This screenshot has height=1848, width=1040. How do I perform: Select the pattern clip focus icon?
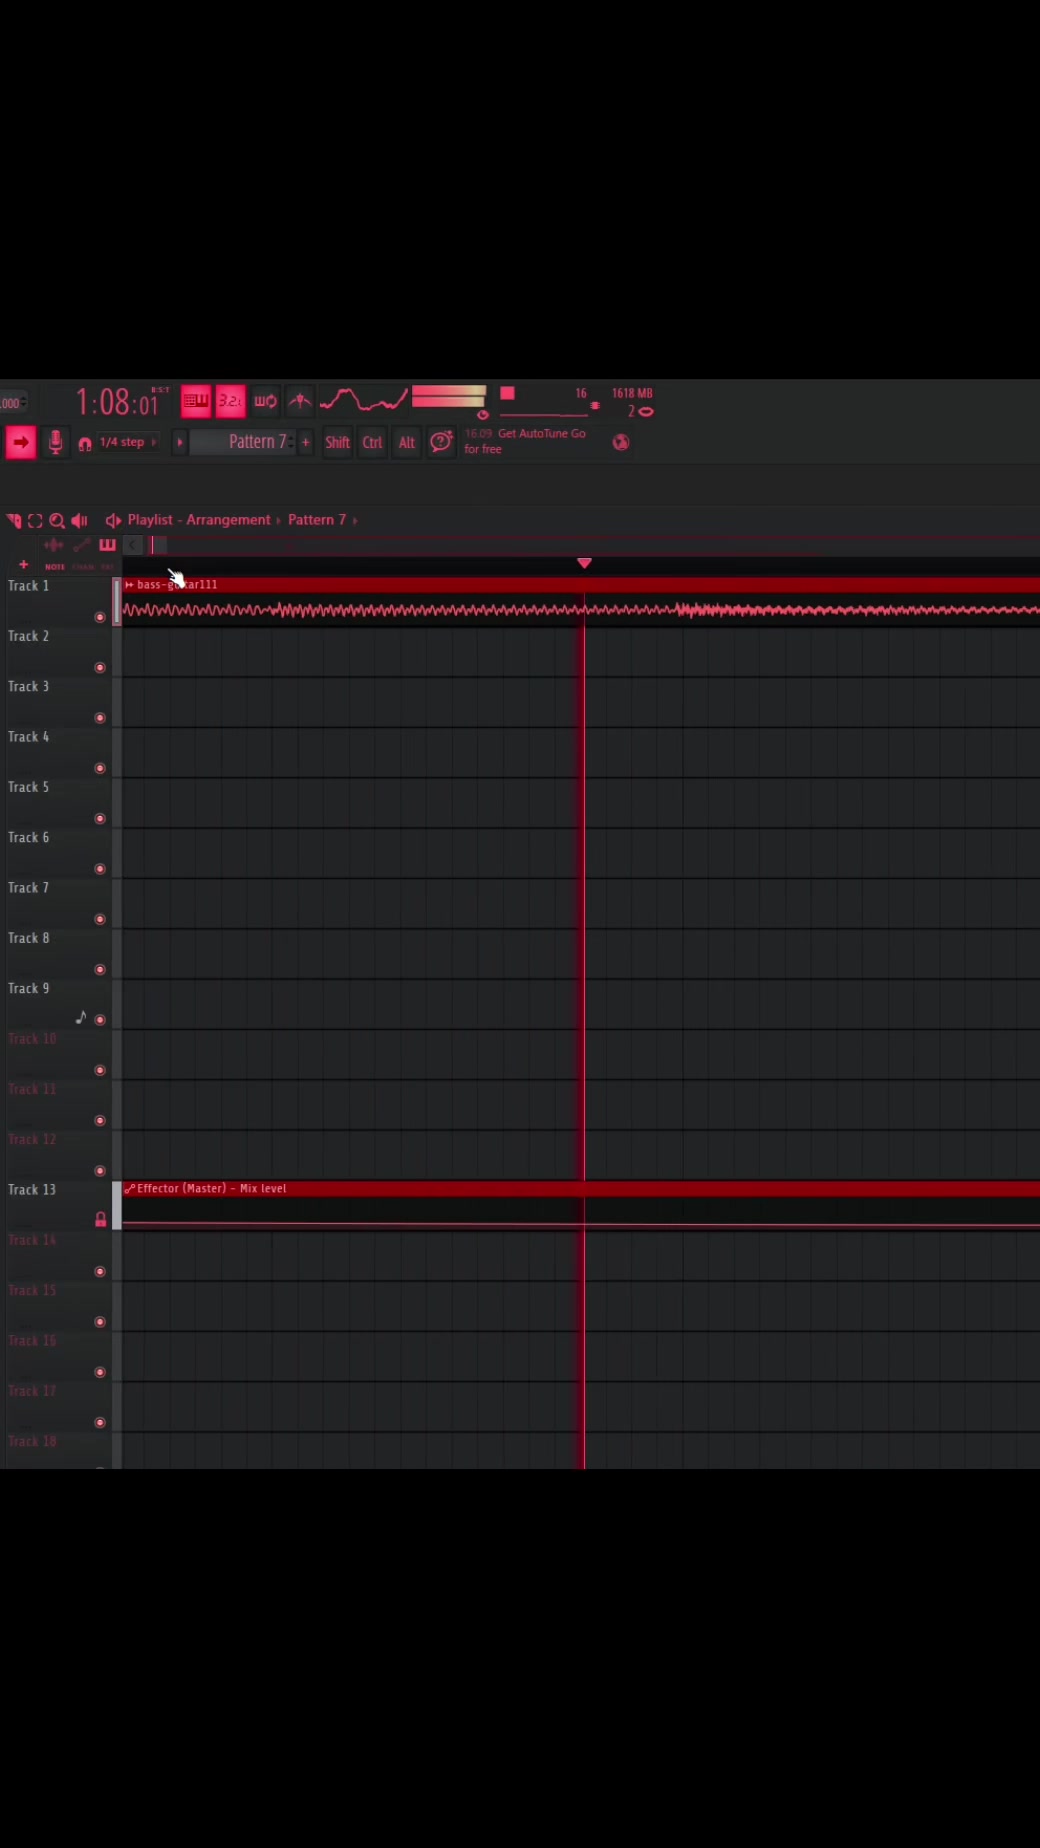coord(107,545)
